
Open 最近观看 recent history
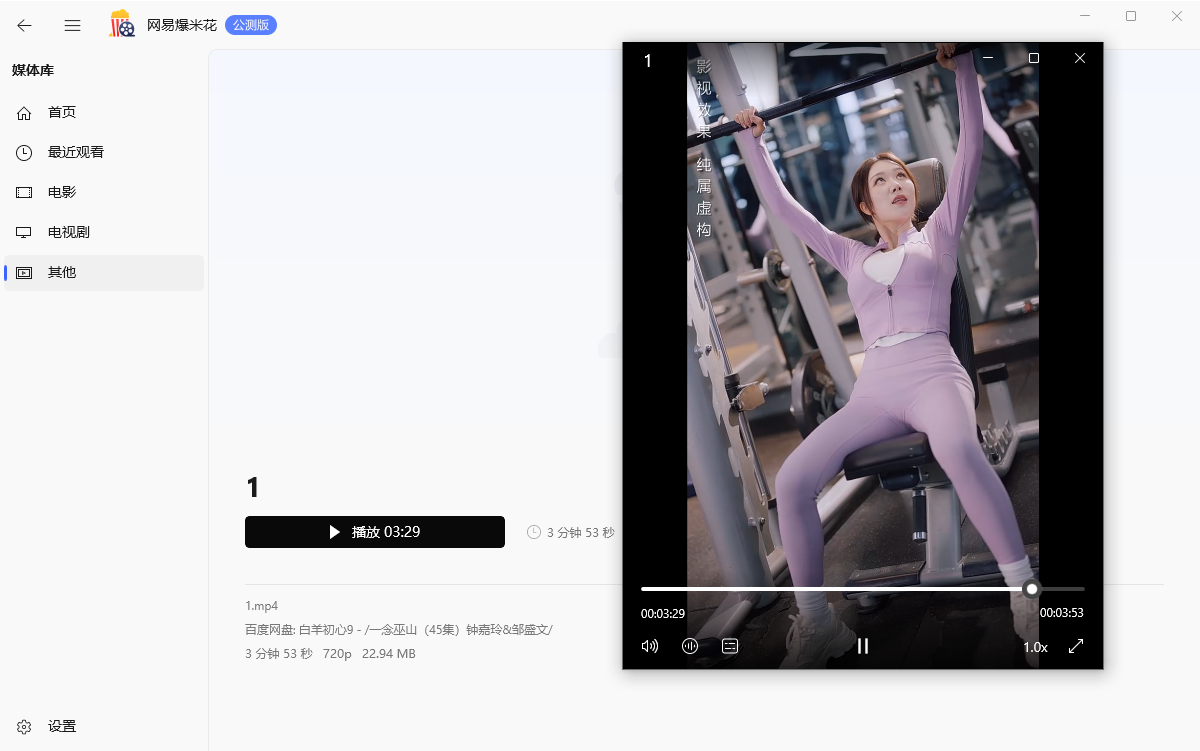pos(76,153)
